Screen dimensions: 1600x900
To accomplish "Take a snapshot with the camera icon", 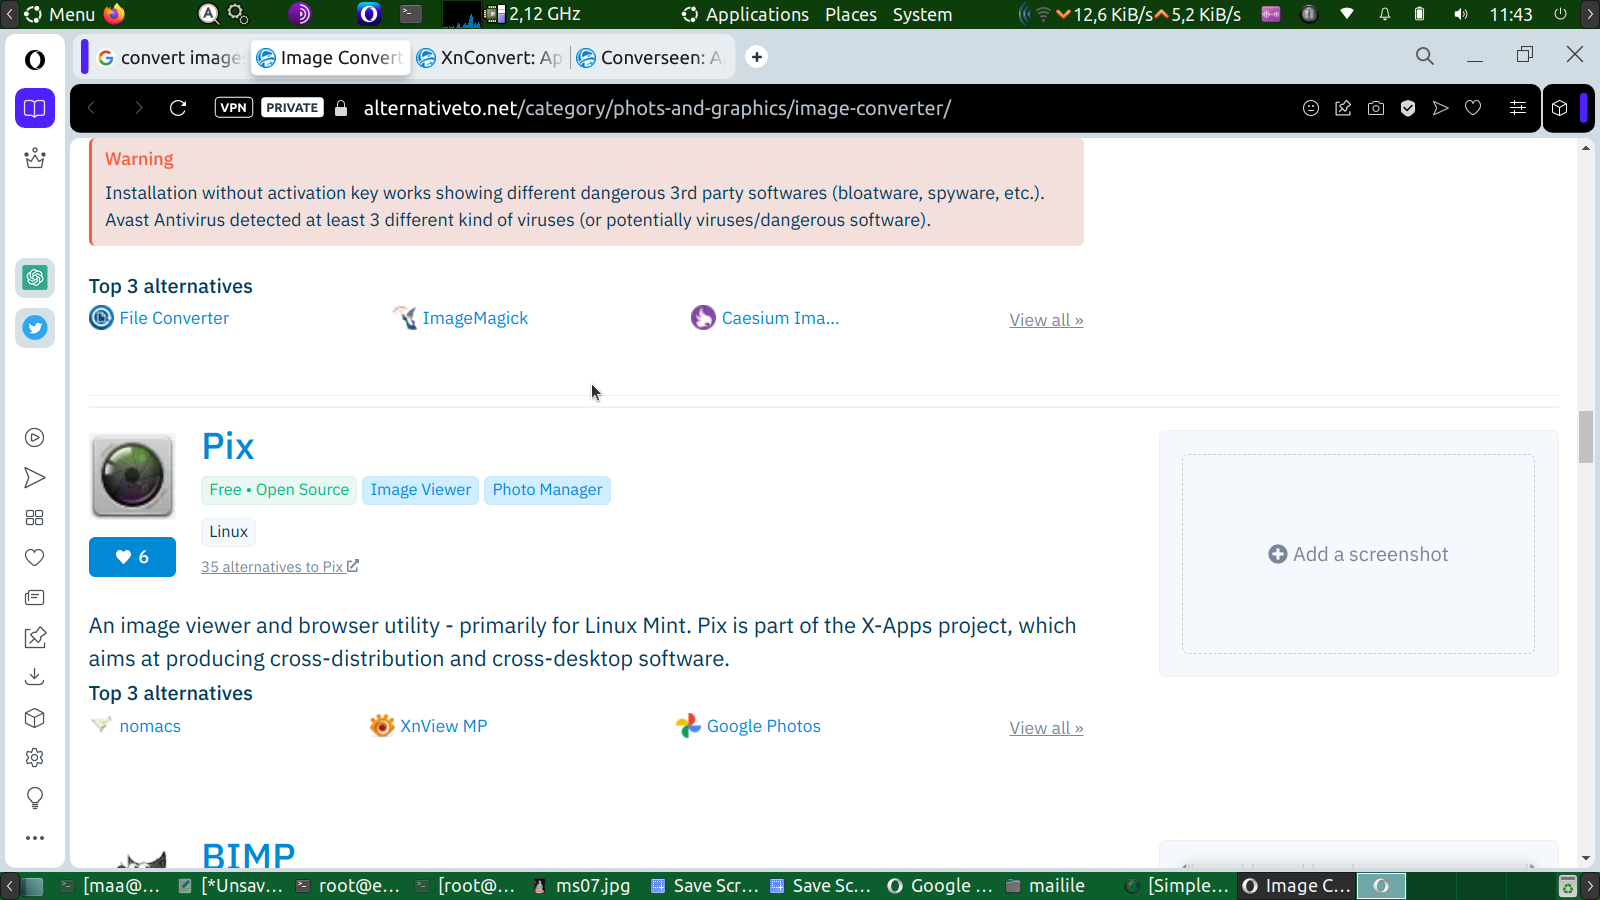I will (1376, 108).
